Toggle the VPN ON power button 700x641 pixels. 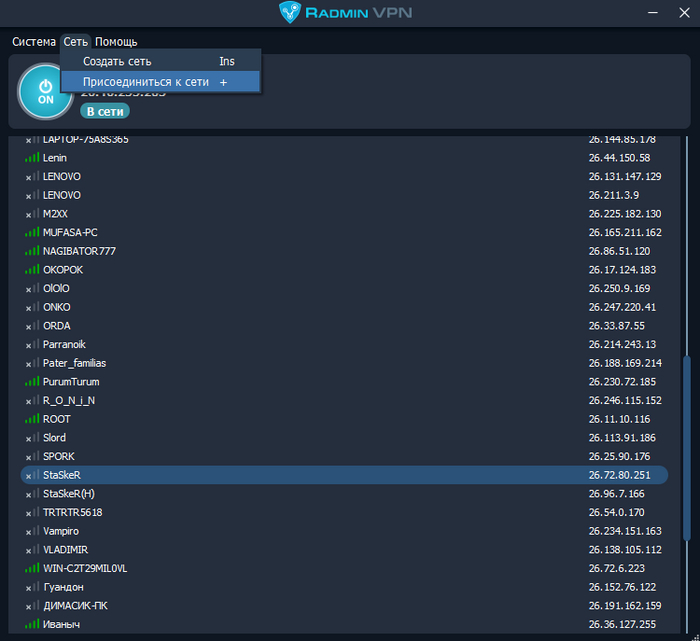[x=45, y=92]
